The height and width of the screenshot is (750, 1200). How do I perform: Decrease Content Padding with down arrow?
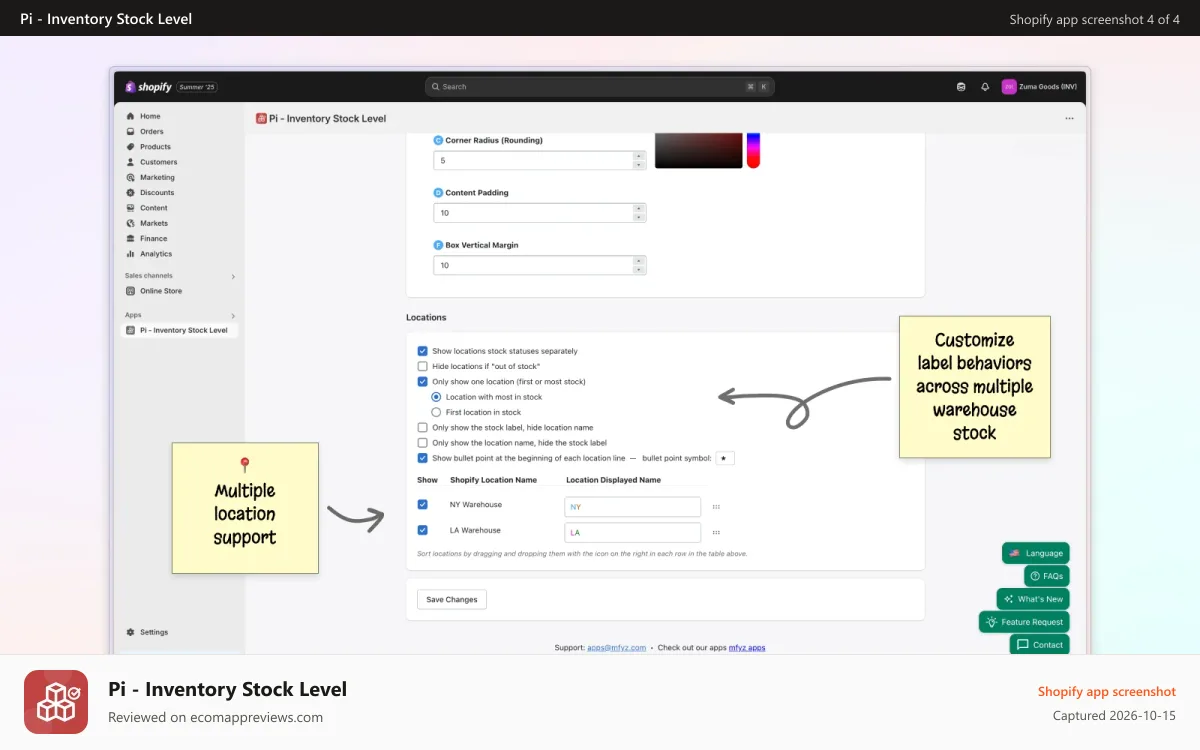point(639,217)
